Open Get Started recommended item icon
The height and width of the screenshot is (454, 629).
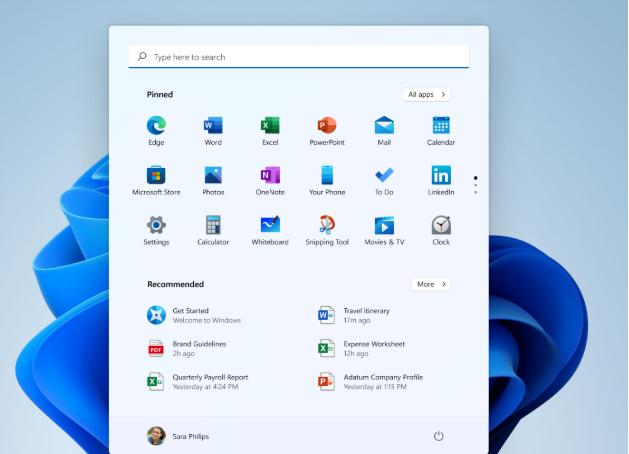click(156, 315)
